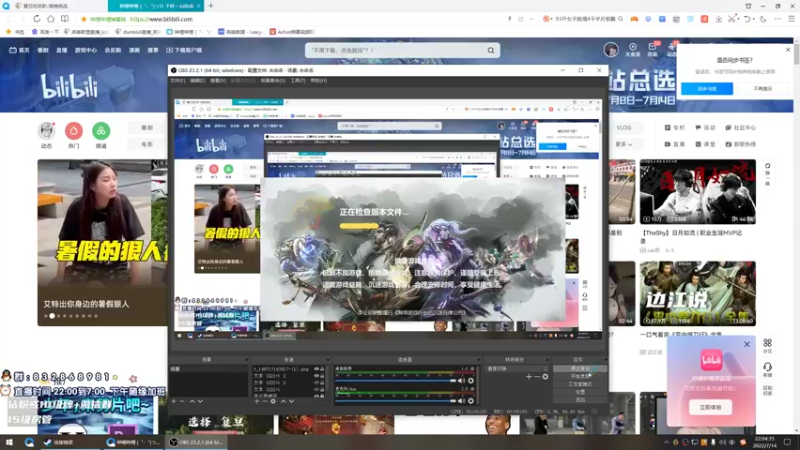Go to browser home page icon
The width and height of the screenshot is (800, 450).
click(51, 19)
